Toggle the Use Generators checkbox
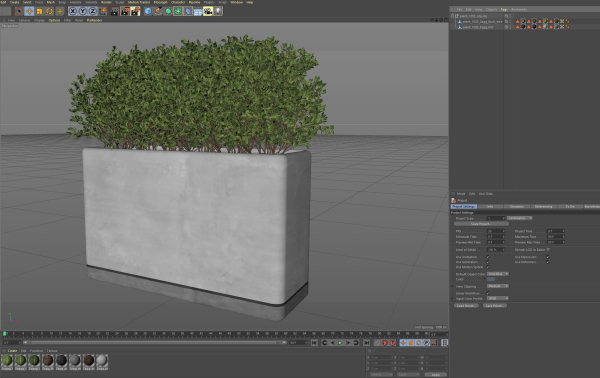 point(488,262)
